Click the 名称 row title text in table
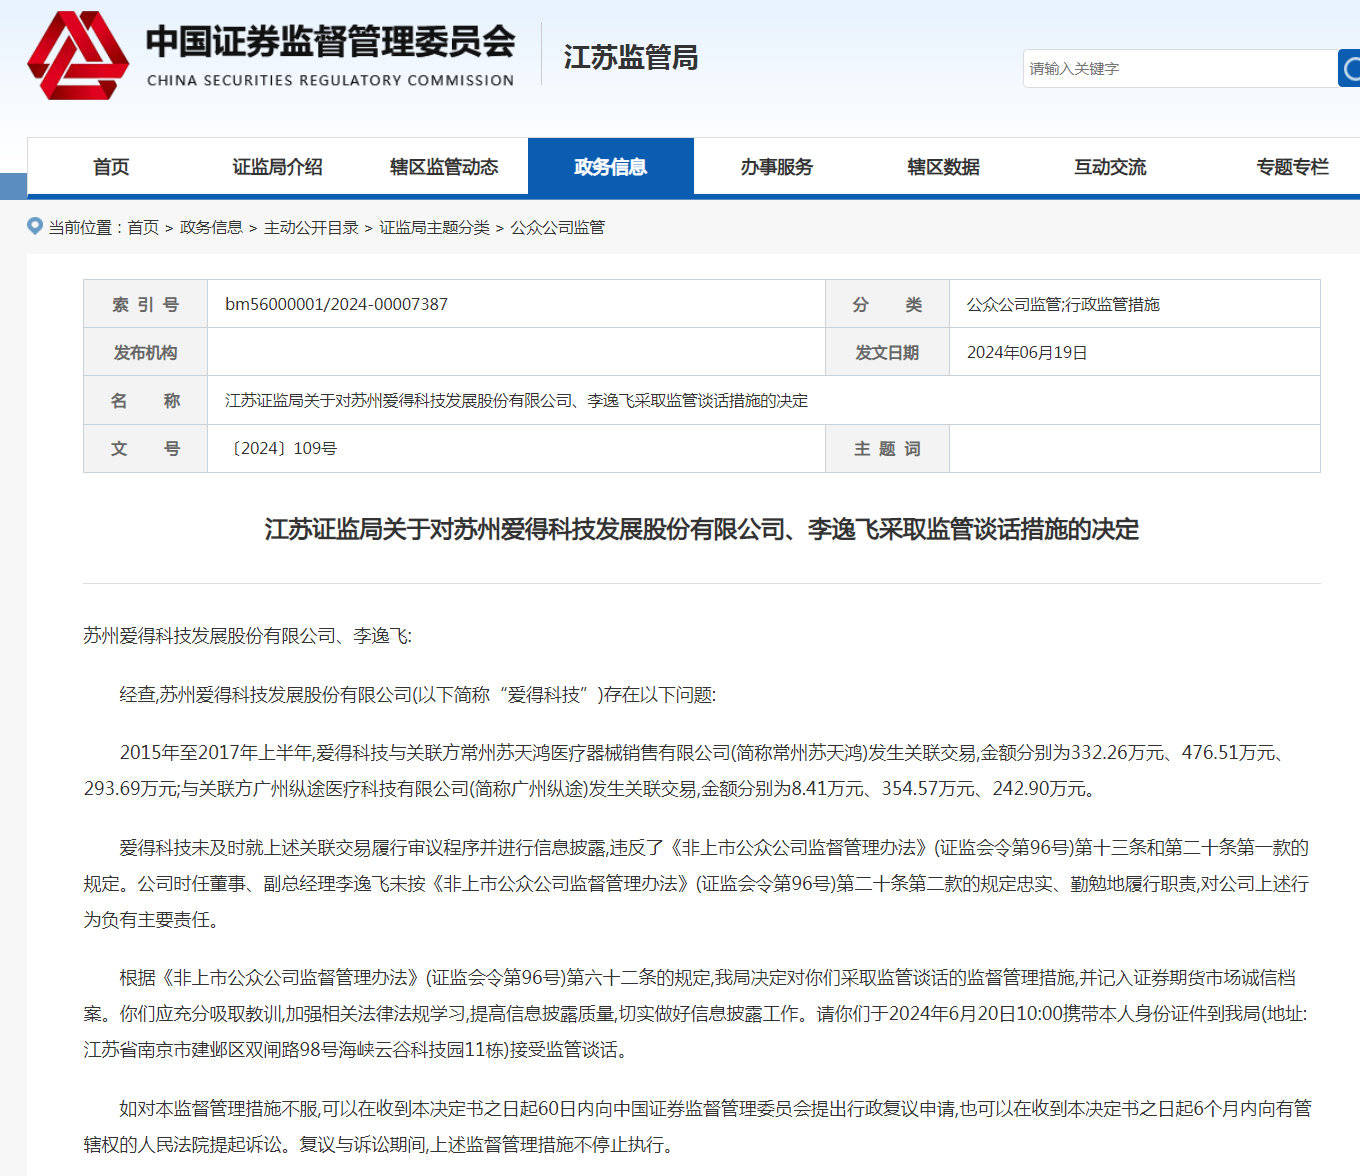This screenshot has width=1360, height=1176. (516, 400)
